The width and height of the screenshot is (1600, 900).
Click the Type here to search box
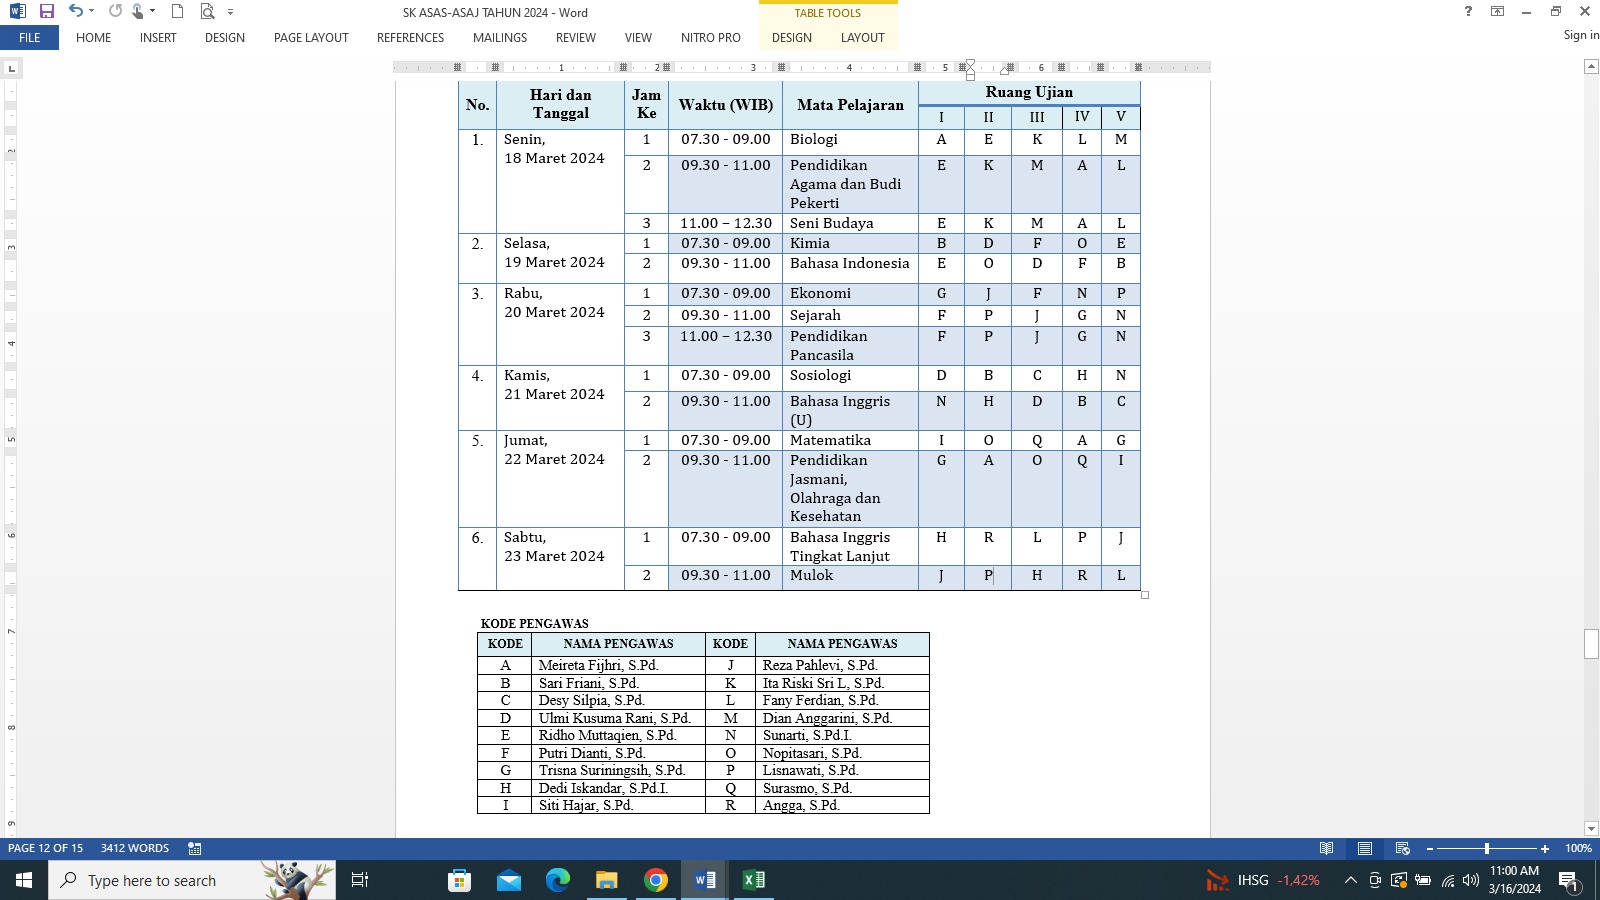pos(192,880)
